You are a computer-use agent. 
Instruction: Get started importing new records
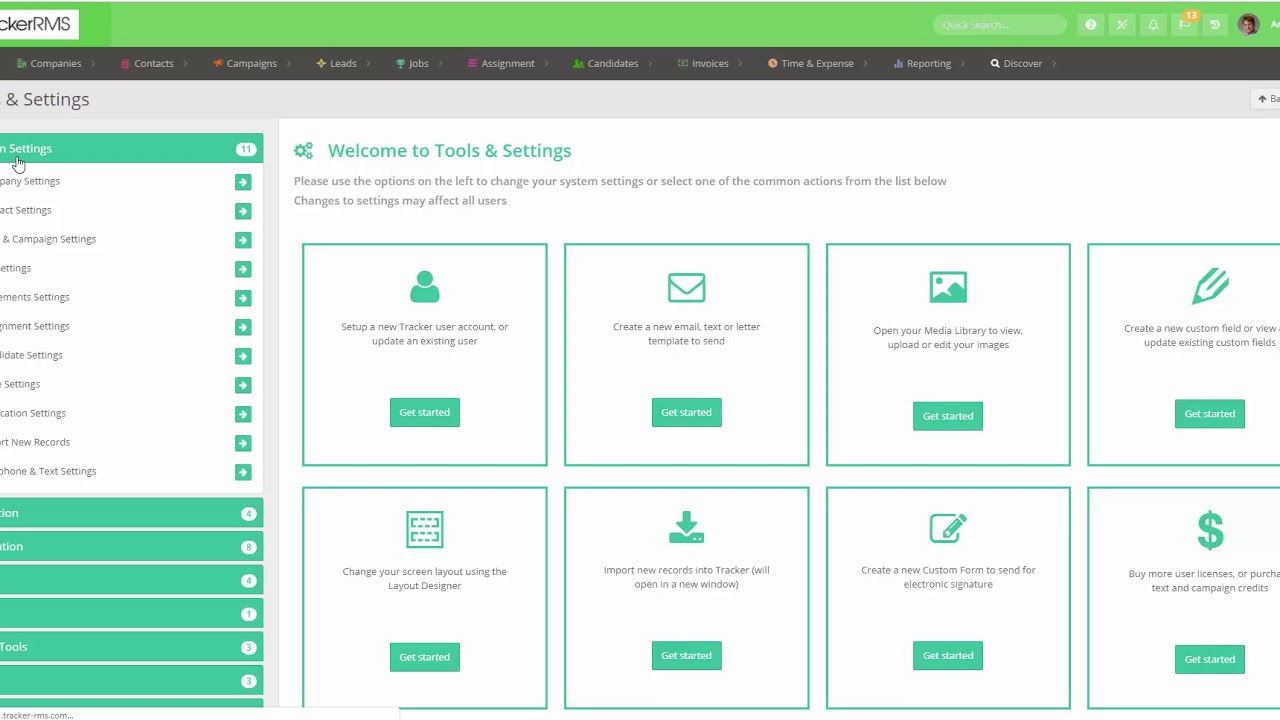coord(686,656)
